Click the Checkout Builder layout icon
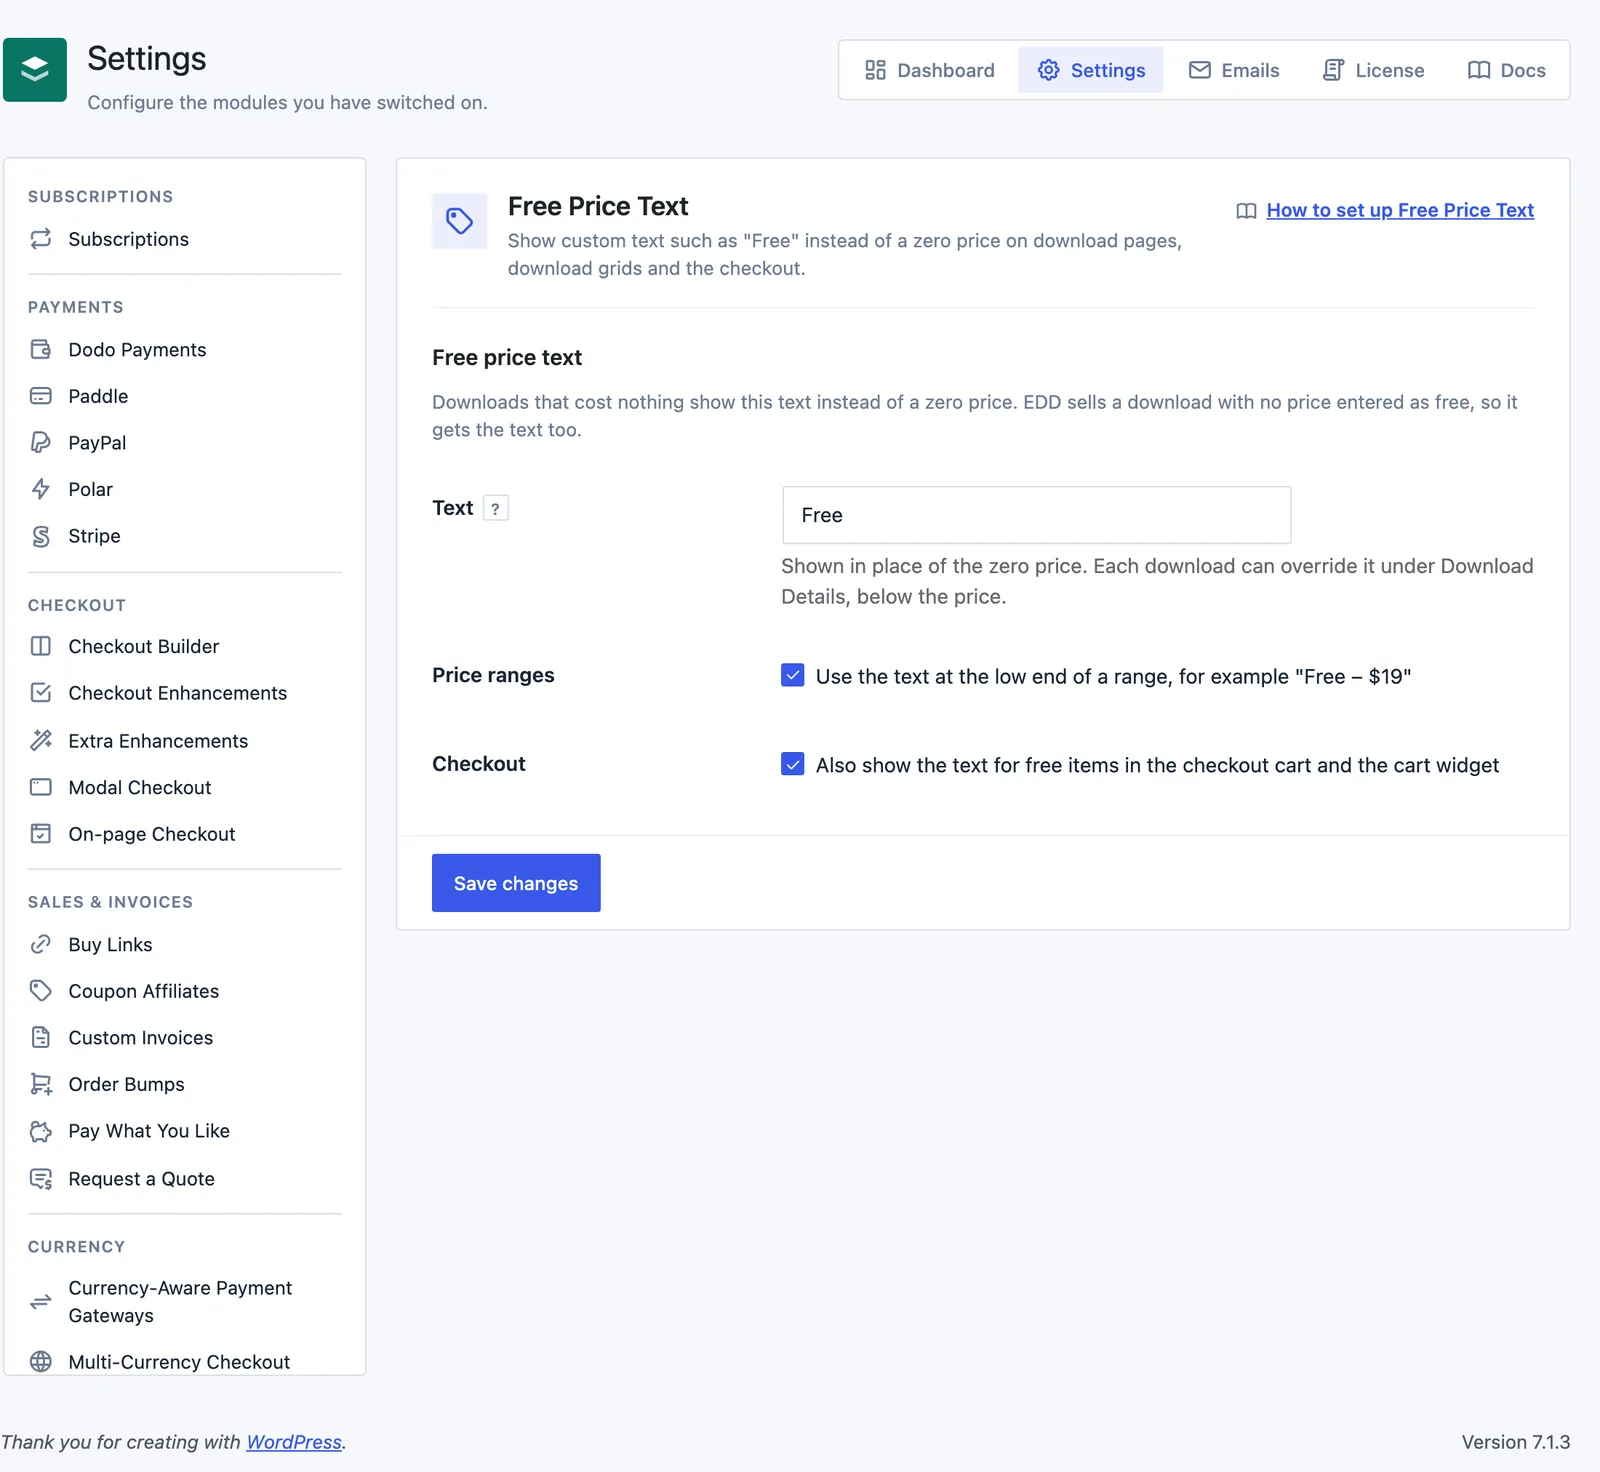Screen dimensions: 1600x1472 (41, 646)
